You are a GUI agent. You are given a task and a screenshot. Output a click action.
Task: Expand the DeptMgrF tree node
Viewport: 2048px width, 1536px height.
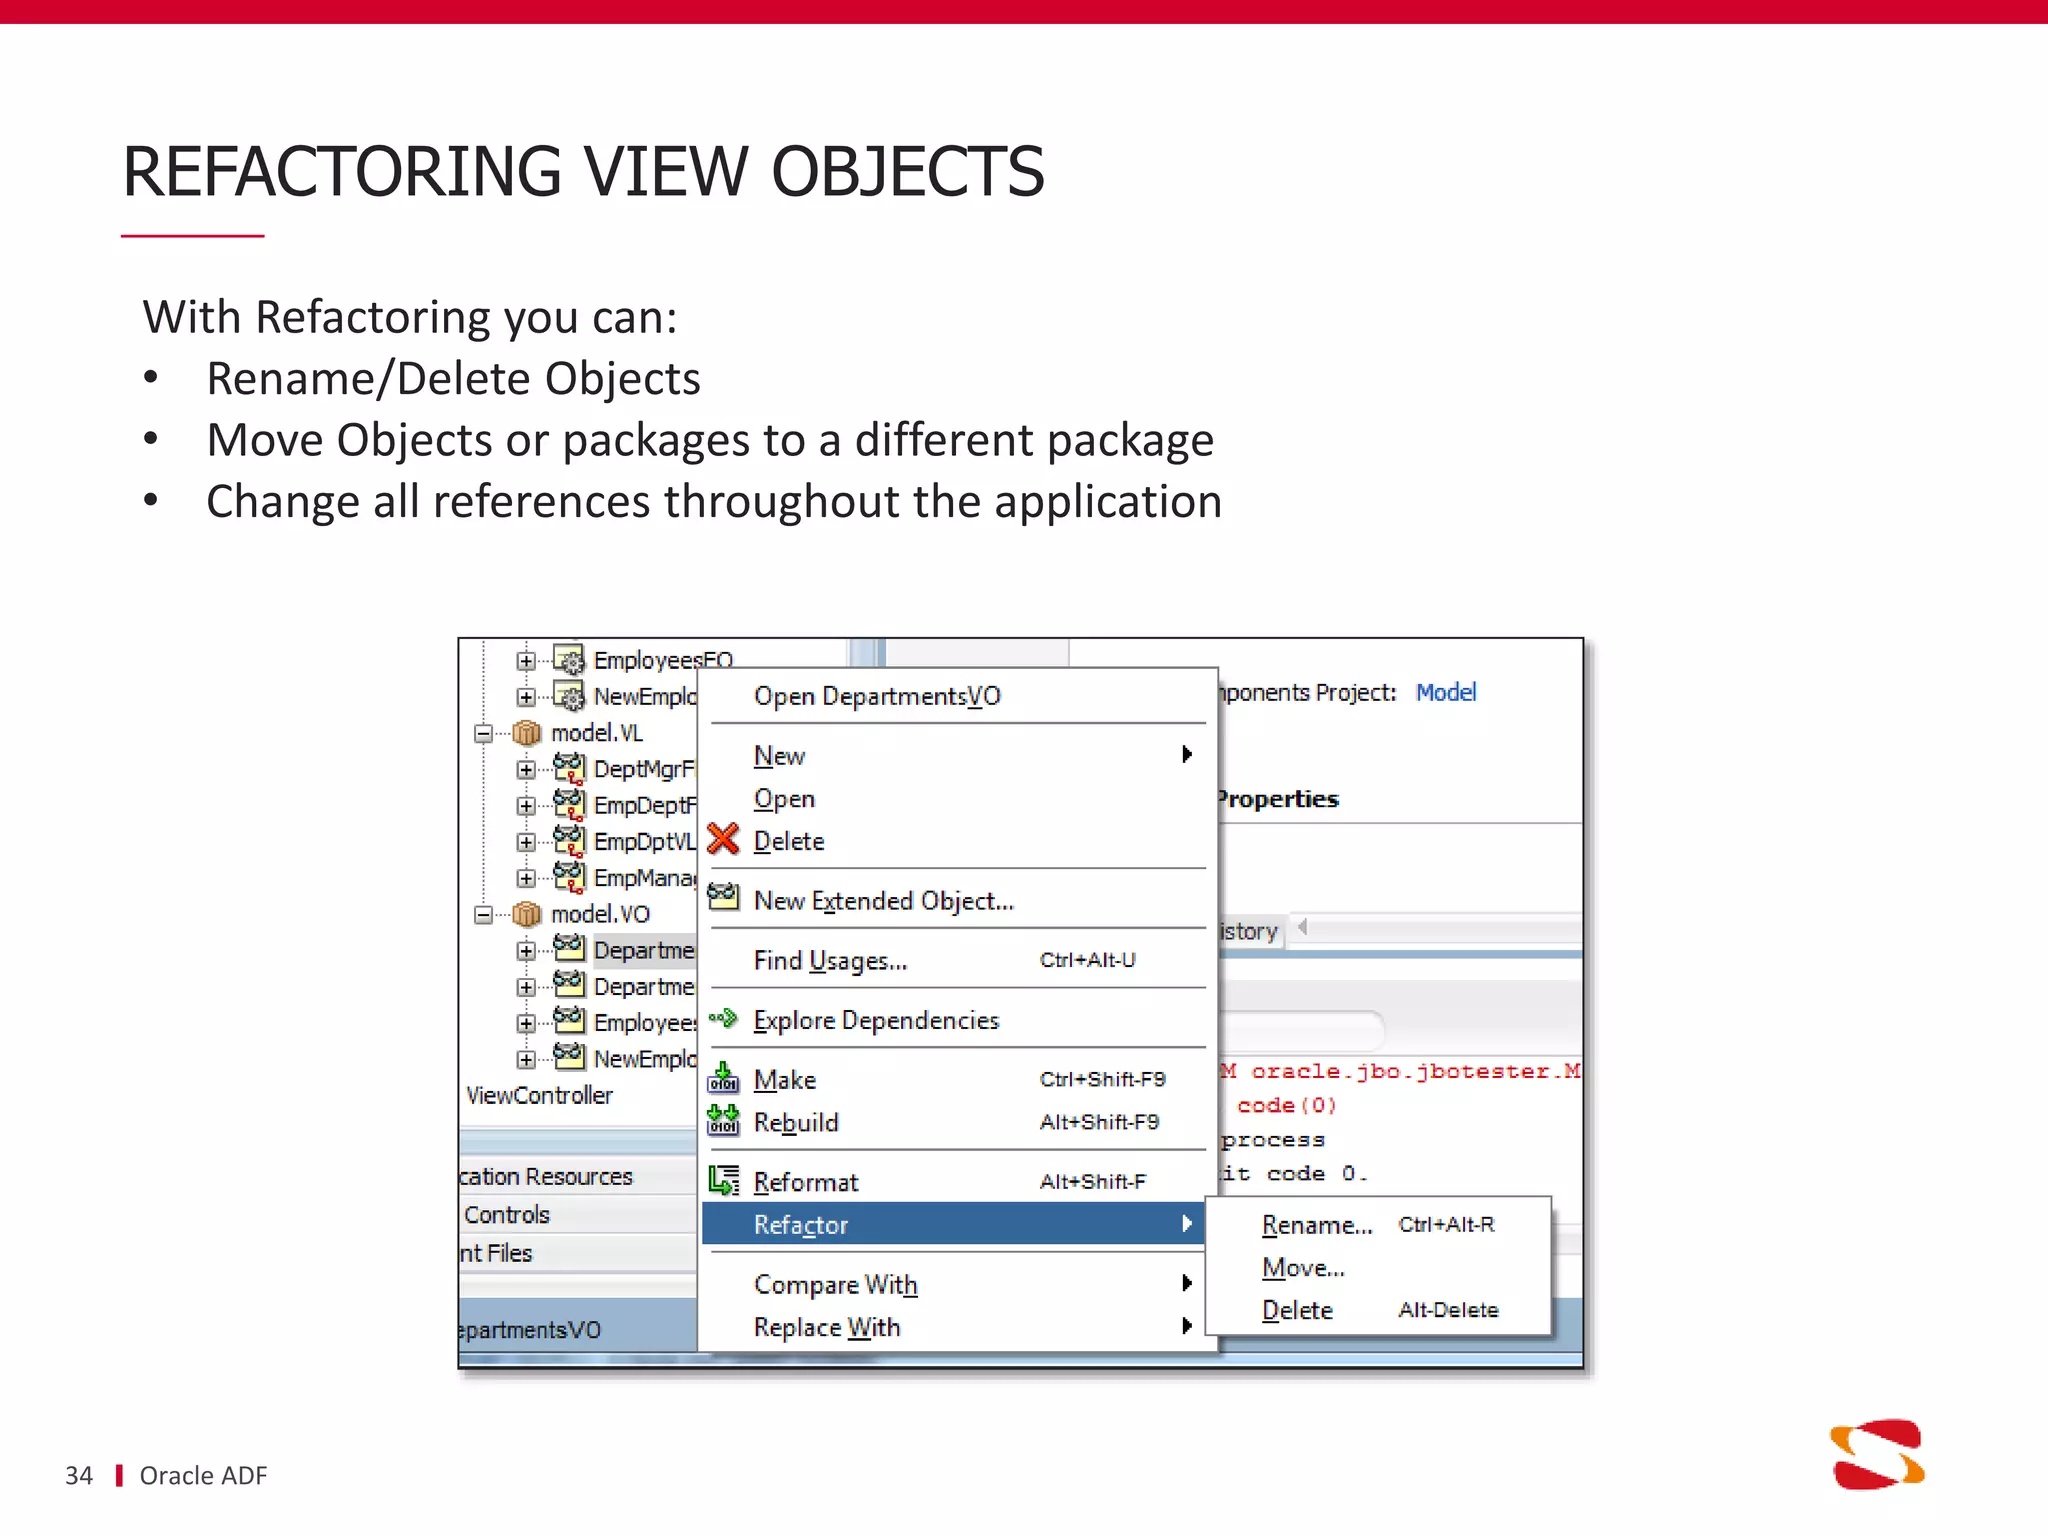pyautogui.click(x=526, y=769)
